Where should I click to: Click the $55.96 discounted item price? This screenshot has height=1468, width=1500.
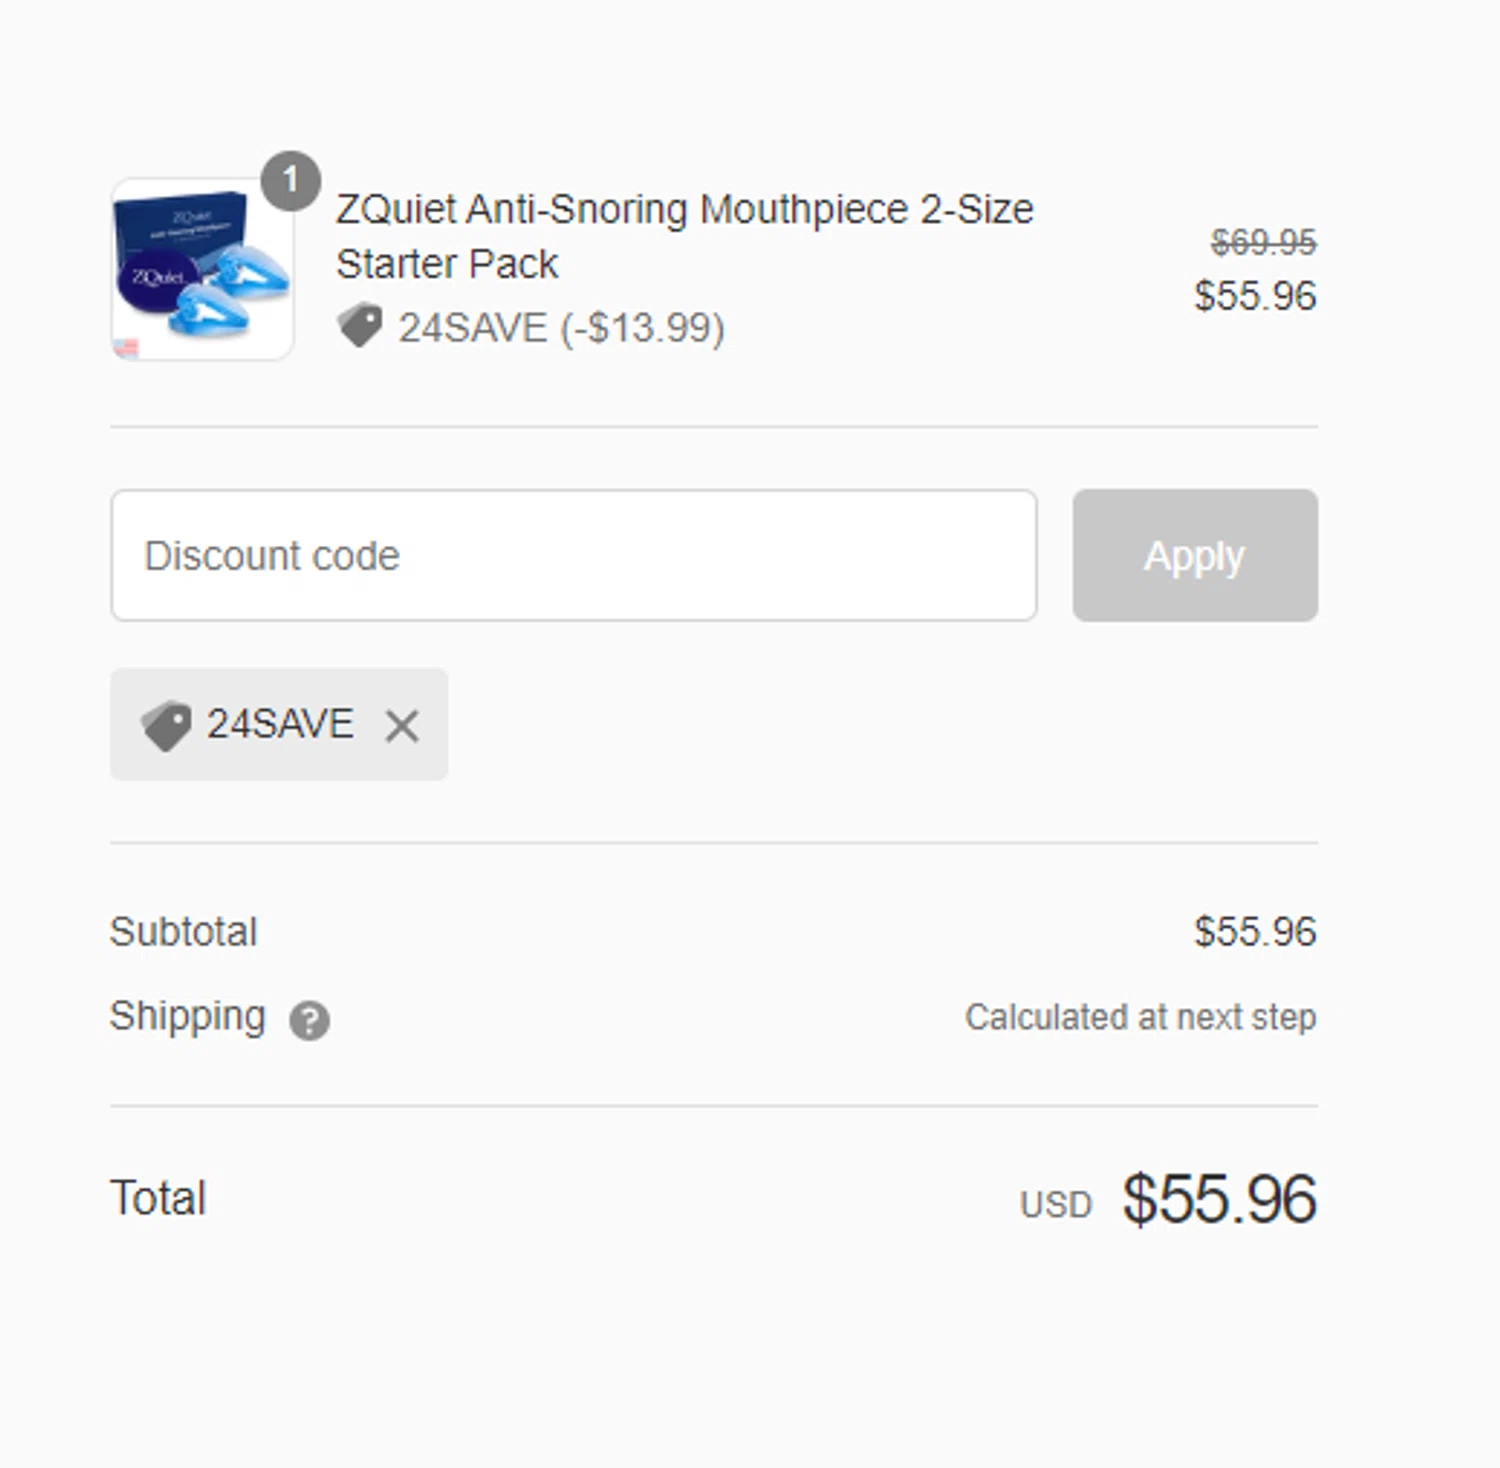(1255, 296)
